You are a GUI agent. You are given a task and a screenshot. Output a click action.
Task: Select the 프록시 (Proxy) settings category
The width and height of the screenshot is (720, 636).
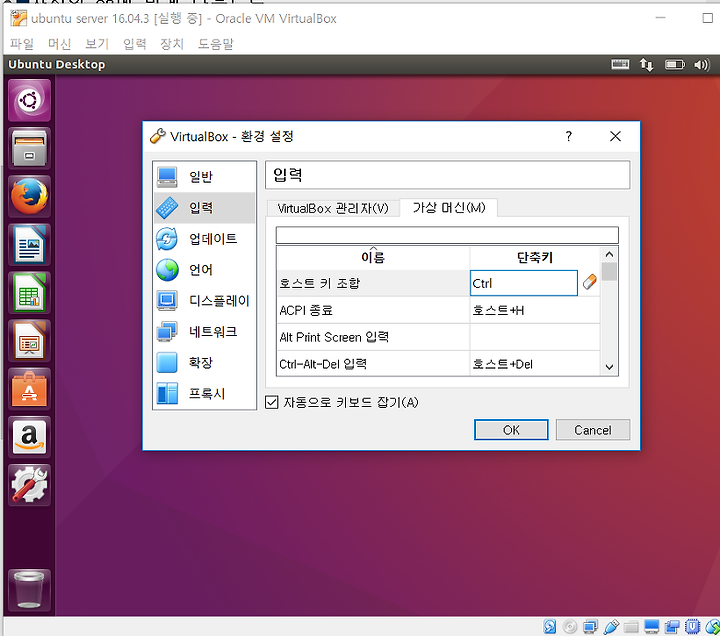(204, 394)
